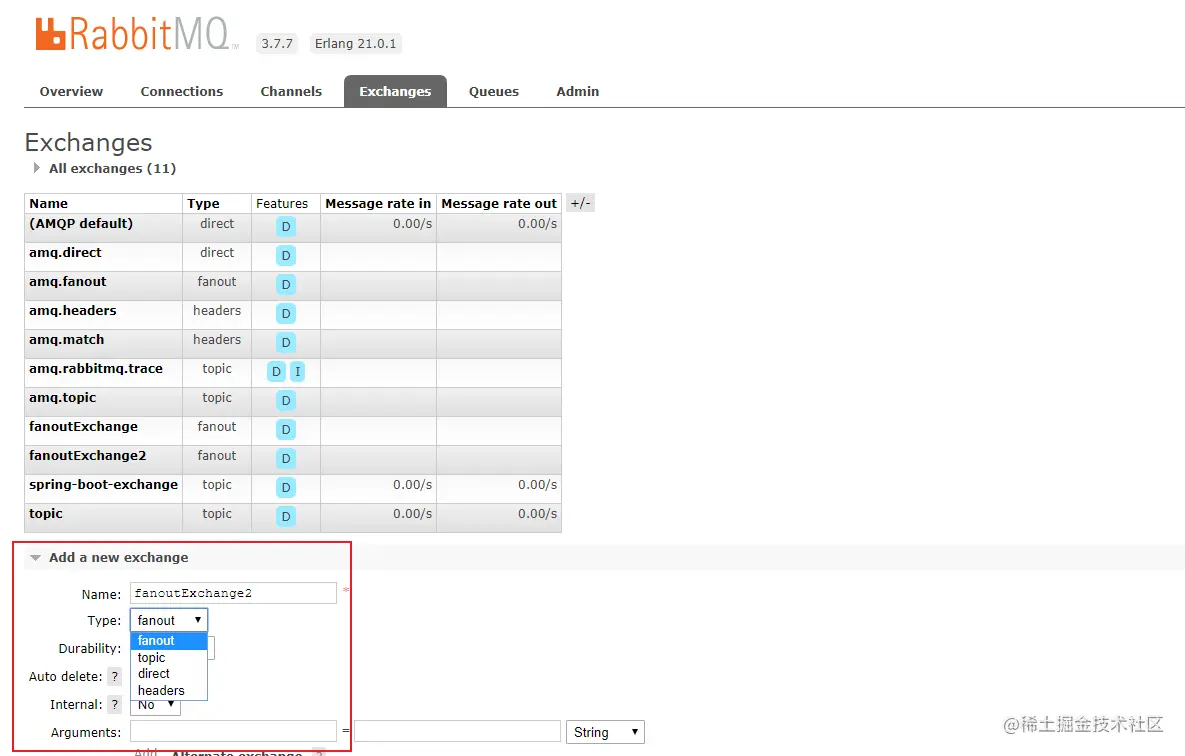Go to the Channels tab
This screenshot has width=1185, height=756.
point(291,91)
